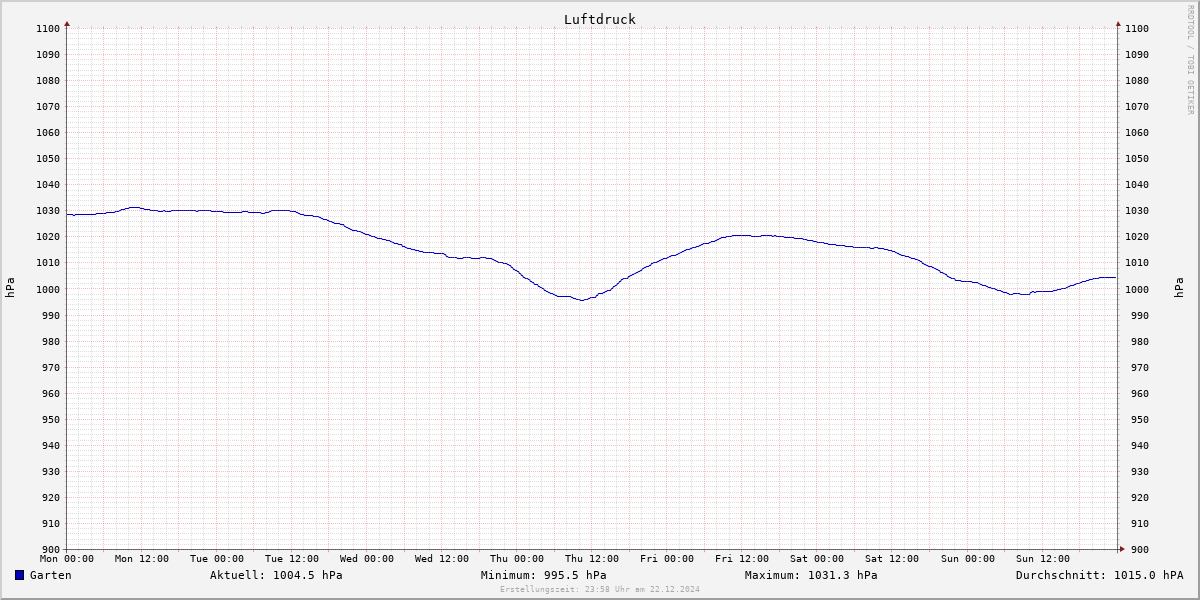Viewport: 1200px width, 600px height.
Task: Click the 'Sat 12:00' time axis label
Action: 892,559
